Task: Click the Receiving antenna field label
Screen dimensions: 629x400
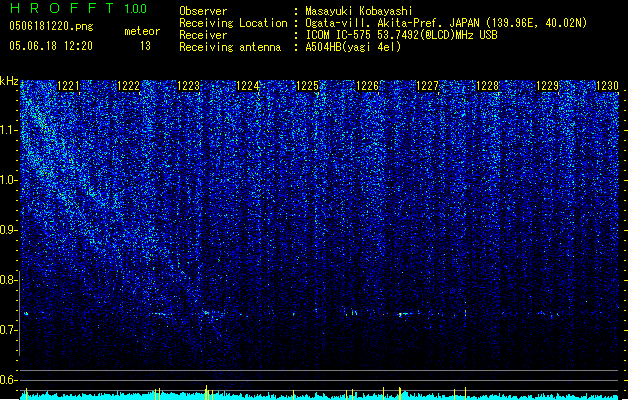Action: (x=230, y=47)
